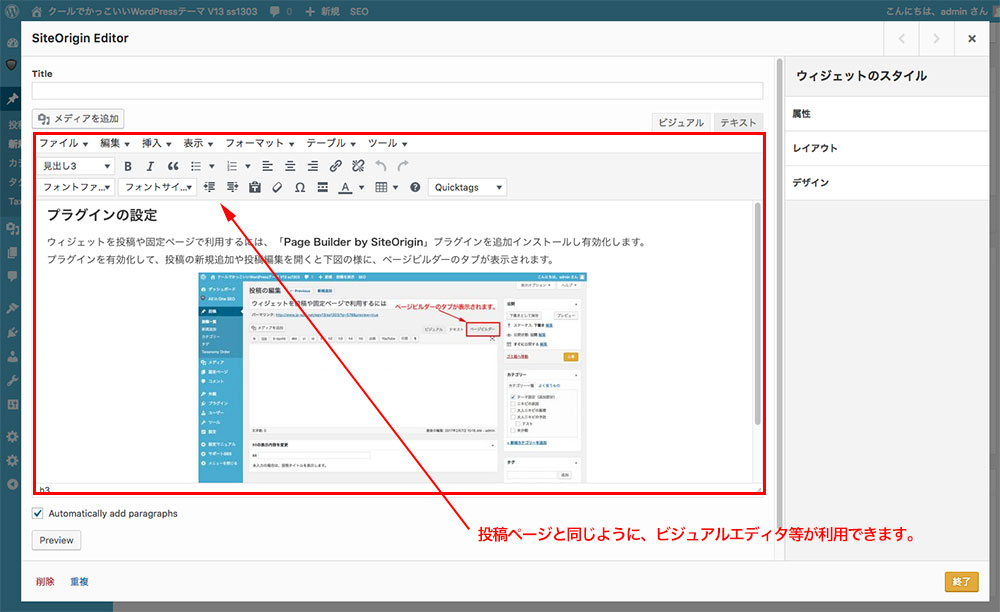Click the Preview button
This screenshot has width=1000, height=612.
[x=56, y=540]
